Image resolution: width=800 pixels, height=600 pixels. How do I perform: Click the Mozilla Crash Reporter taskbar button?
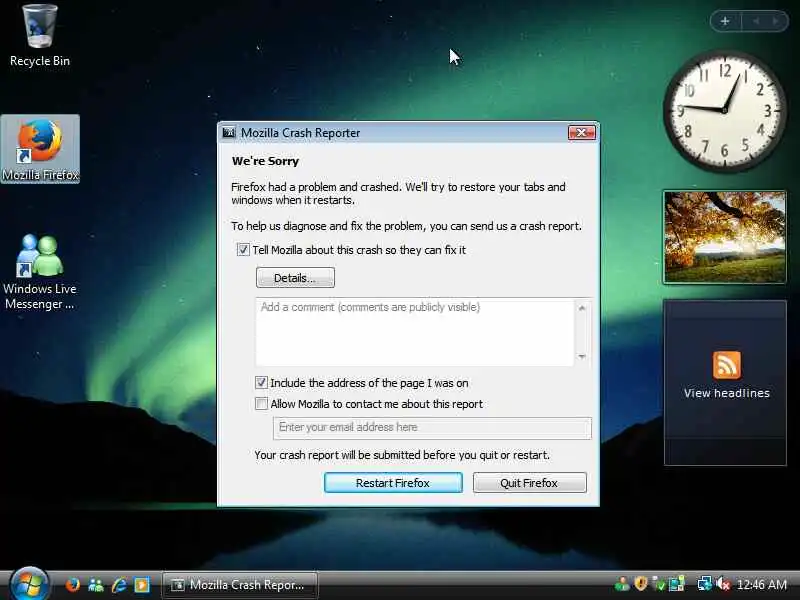(240, 585)
